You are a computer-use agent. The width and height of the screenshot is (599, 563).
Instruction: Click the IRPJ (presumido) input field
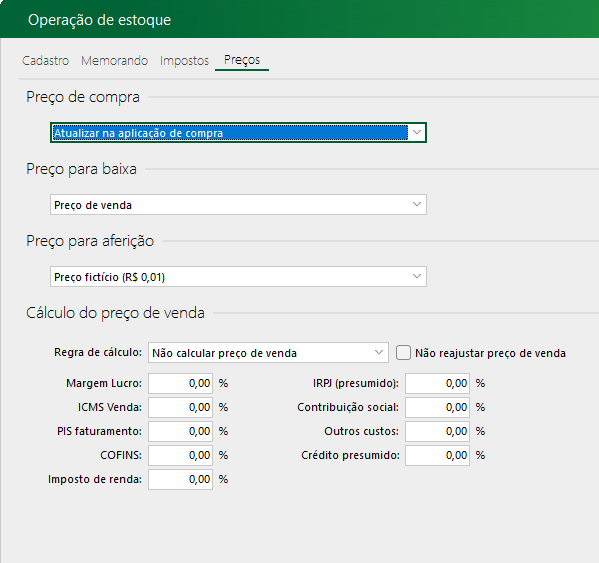437,383
